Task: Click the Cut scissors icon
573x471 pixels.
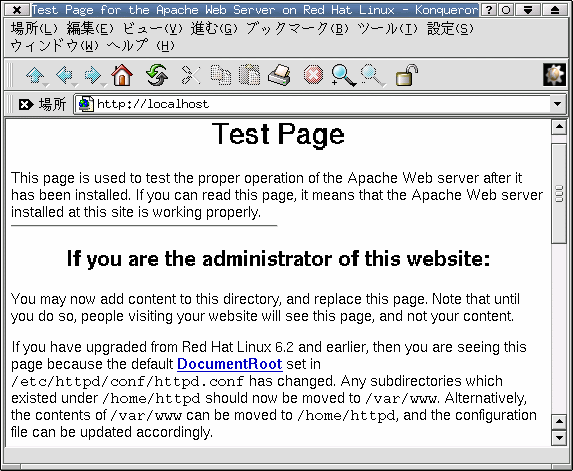Action: point(191,75)
